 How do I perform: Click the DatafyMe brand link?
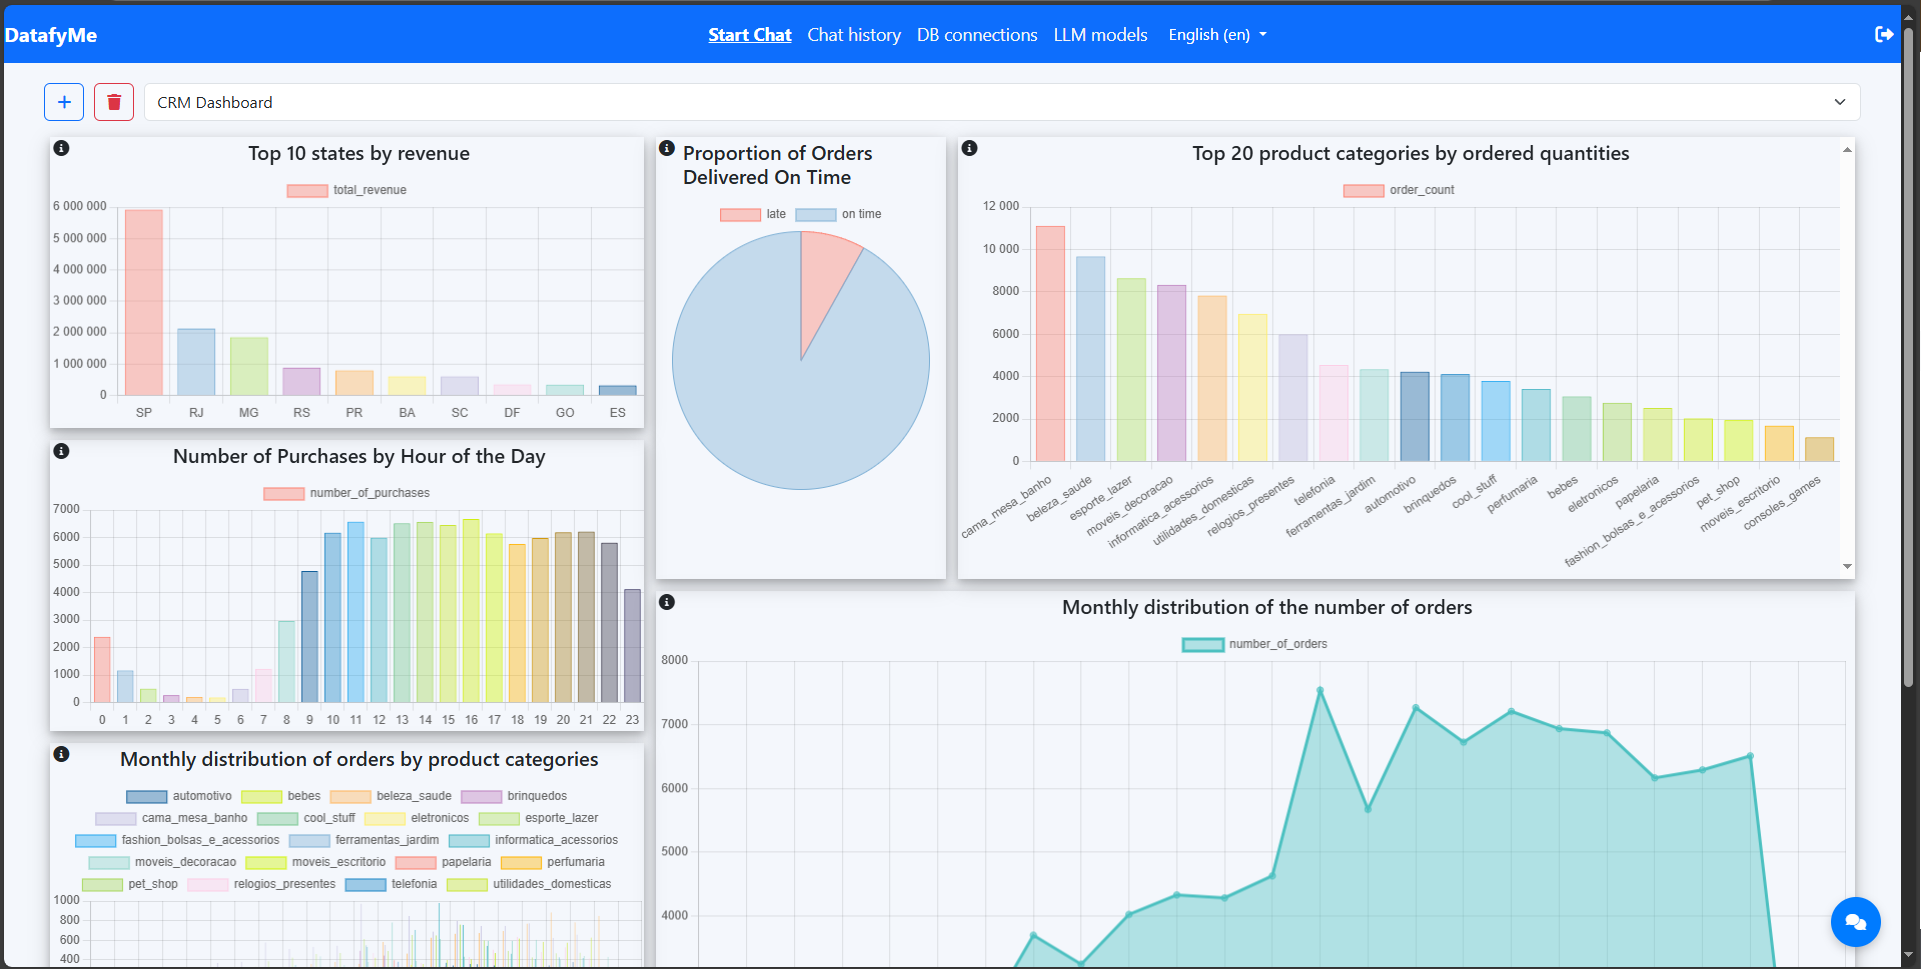(x=51, y=35)
